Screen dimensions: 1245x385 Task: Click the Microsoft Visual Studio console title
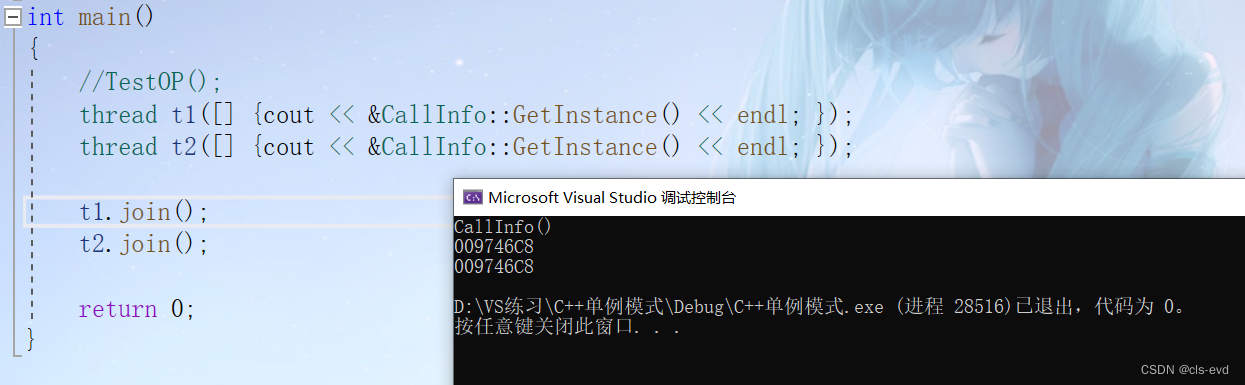(612, 197)
